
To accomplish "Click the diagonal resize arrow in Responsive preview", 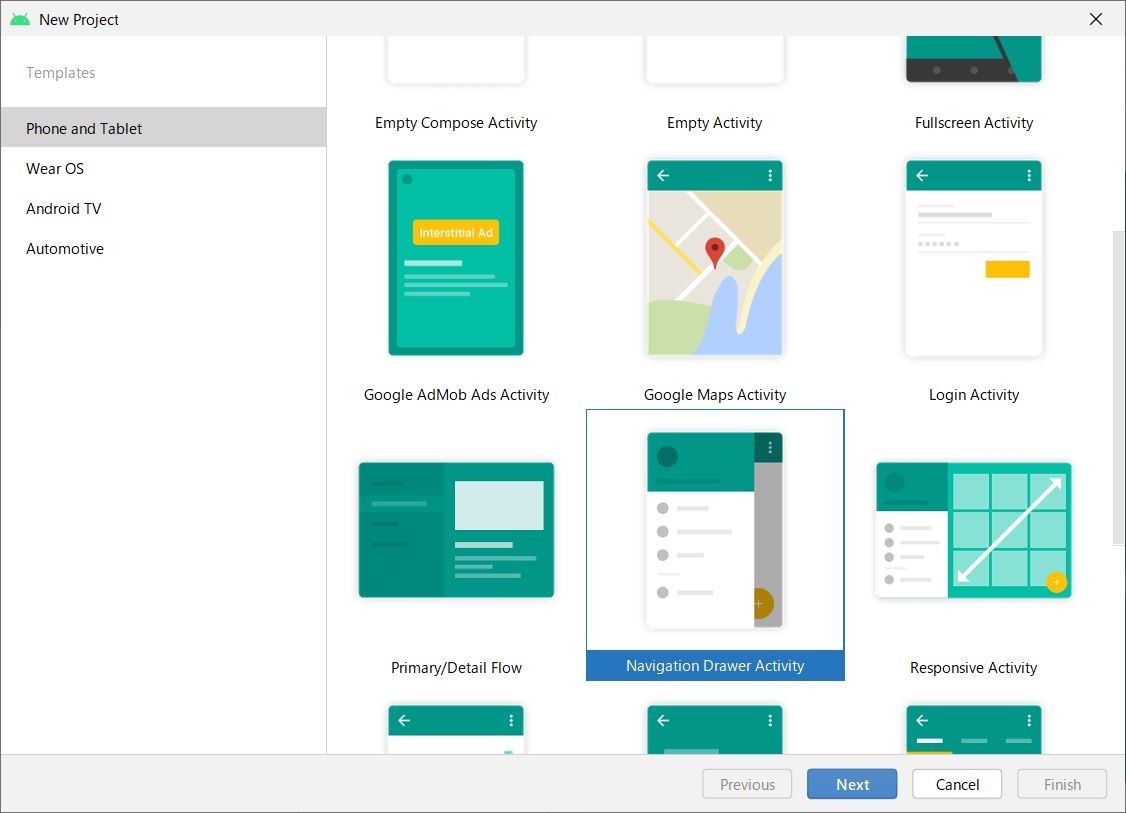I will [1009, 530].
